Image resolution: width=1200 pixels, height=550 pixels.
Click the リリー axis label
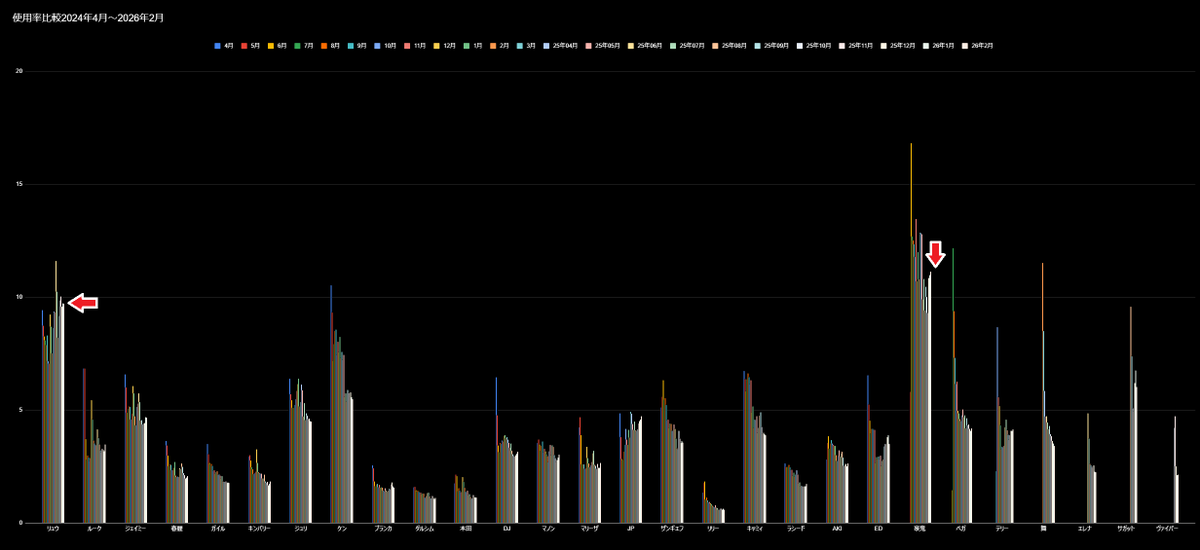click(x=713, y=528)
